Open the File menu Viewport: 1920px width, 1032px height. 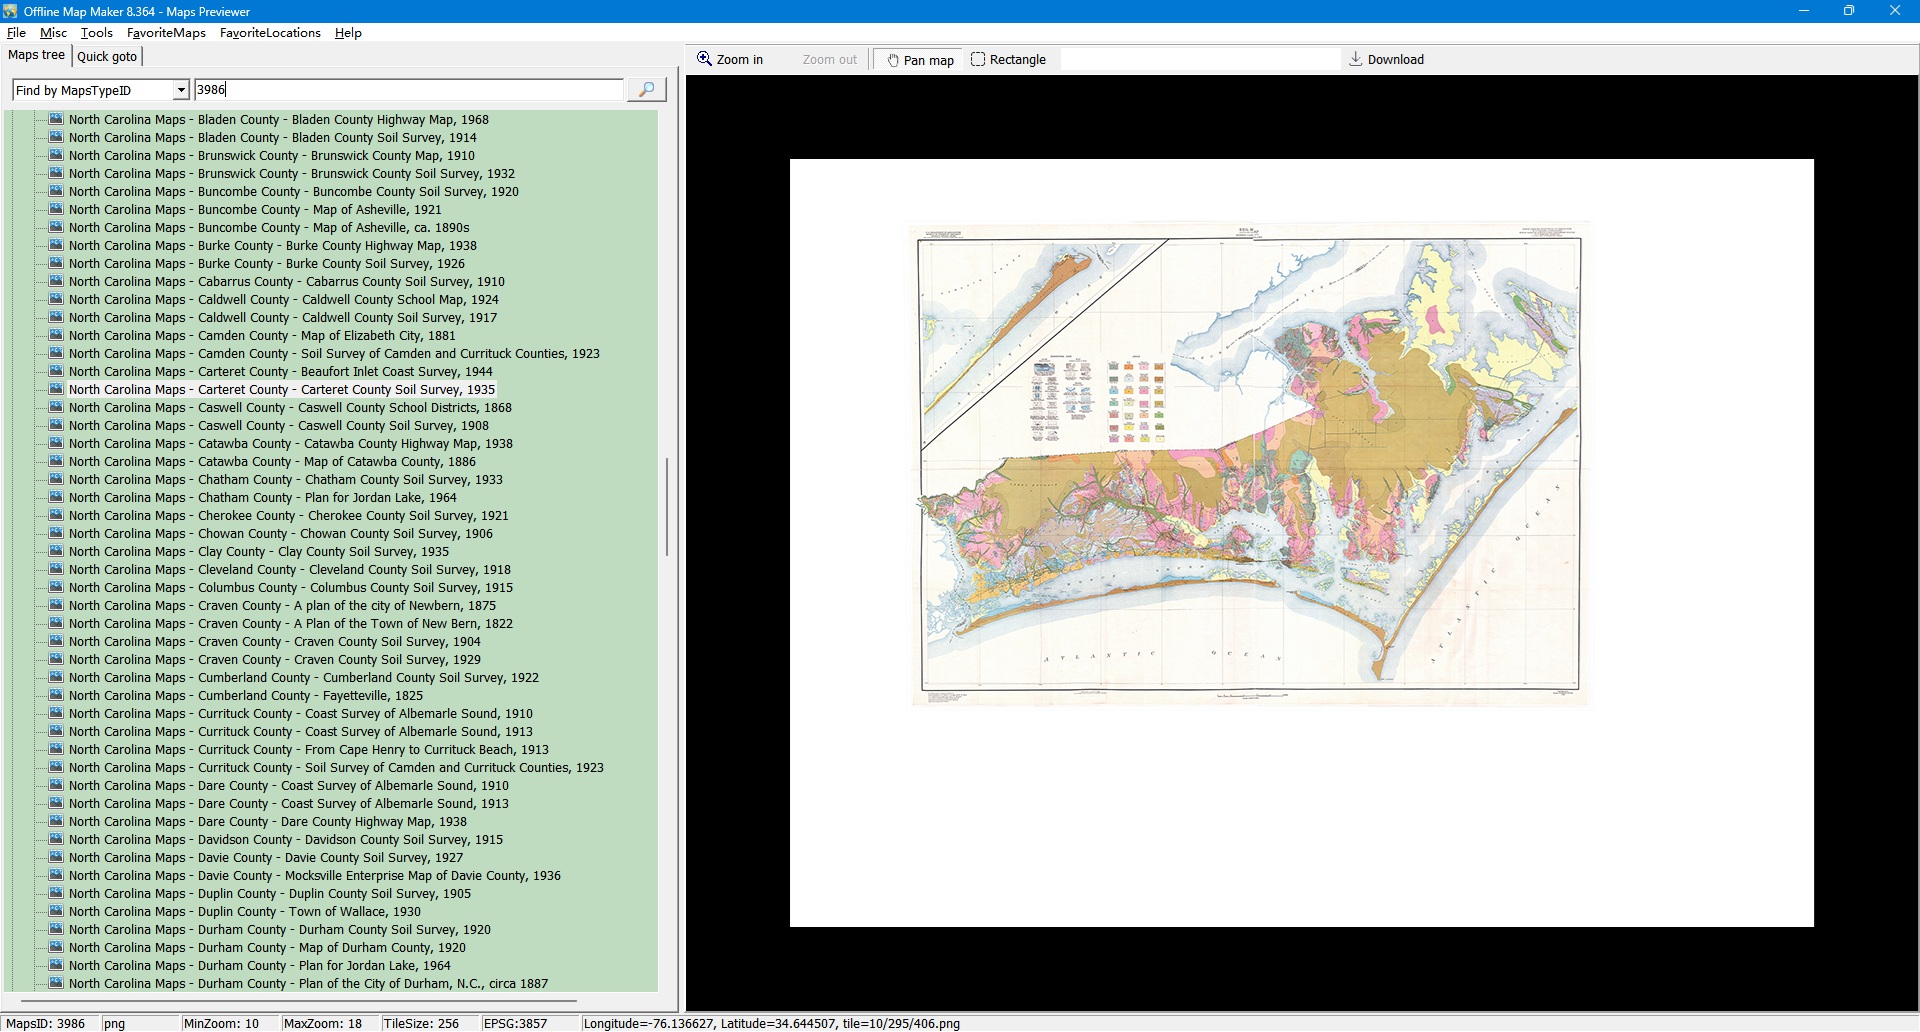coord(16,33)
